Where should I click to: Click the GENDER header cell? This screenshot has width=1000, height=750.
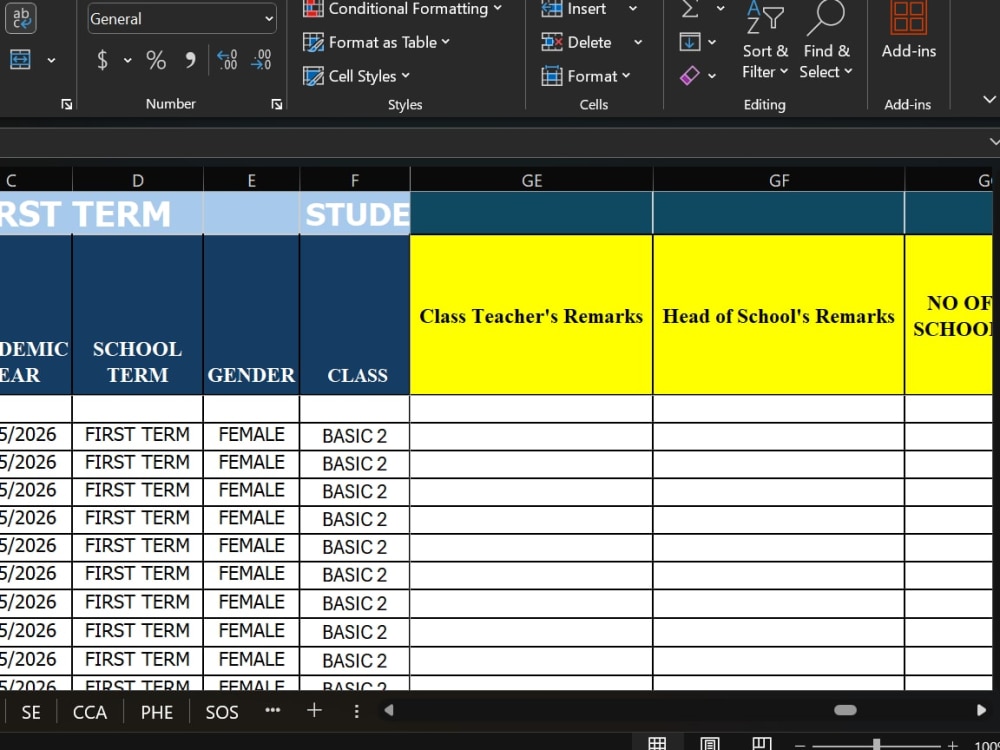(x=251, y=314)
